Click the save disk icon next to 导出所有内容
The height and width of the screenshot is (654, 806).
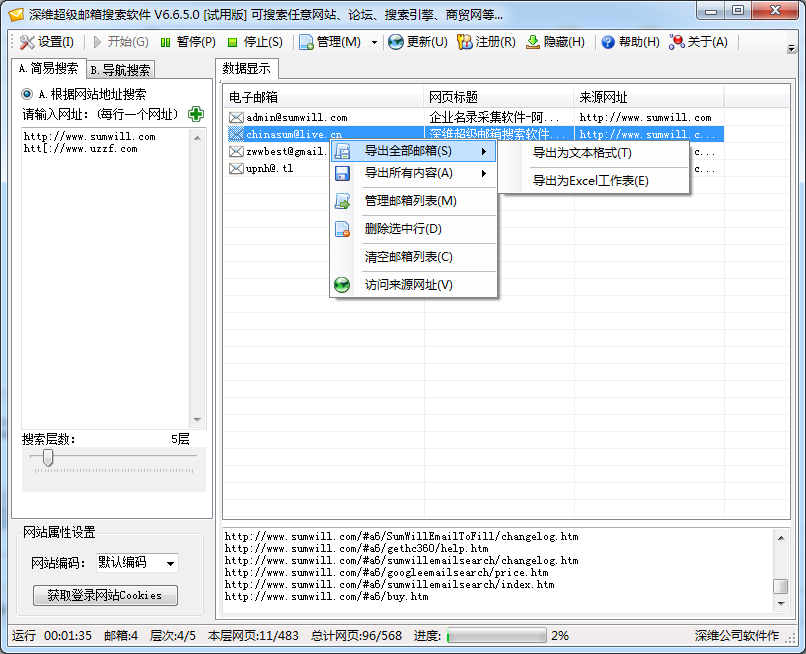pos(342,173)
